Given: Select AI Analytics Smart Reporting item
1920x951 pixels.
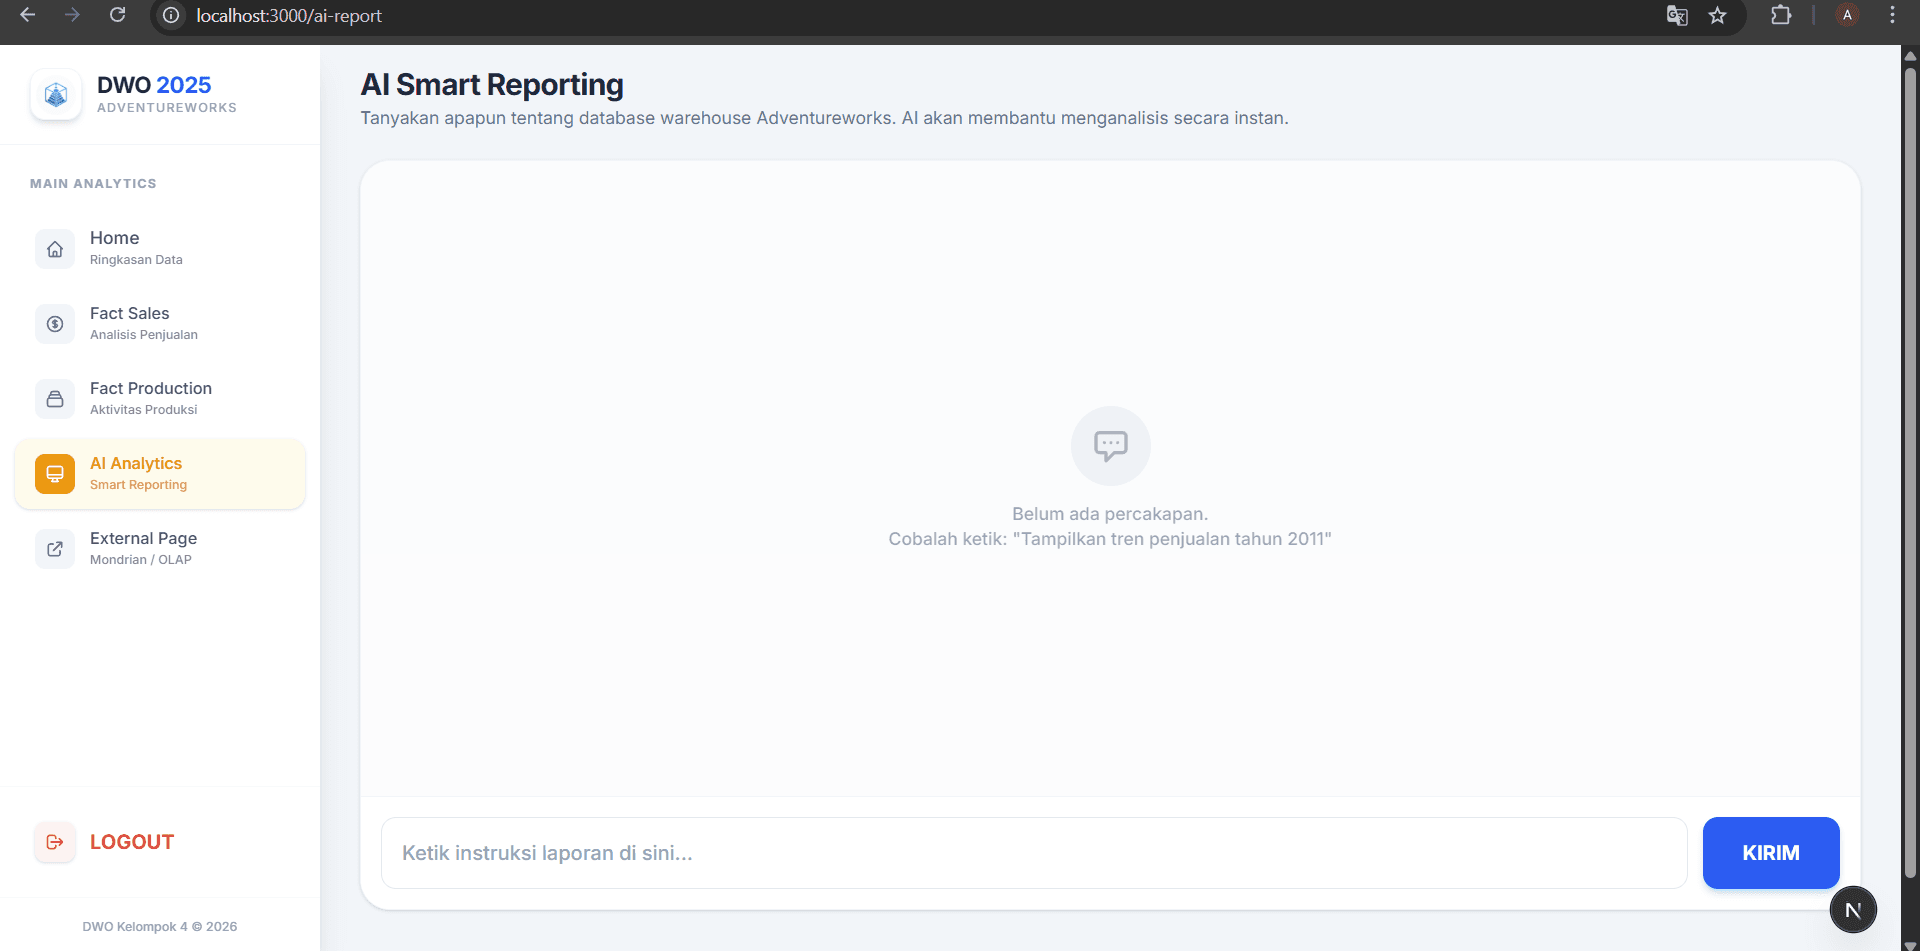Looking at the screenshot, I should [160, 474].
